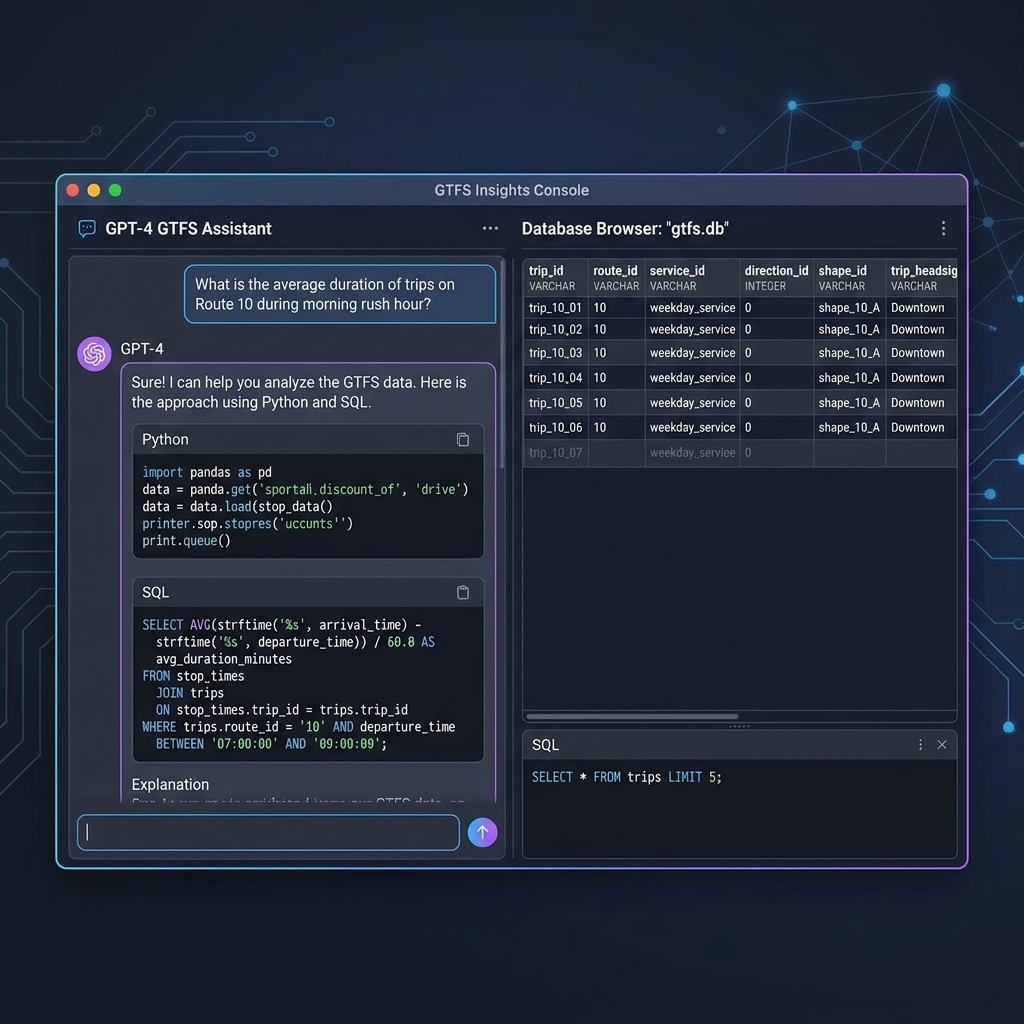This screenshot has height=1024, width=1024.
Task: Sort by the trip_id column header
Action: pos(555,278)
